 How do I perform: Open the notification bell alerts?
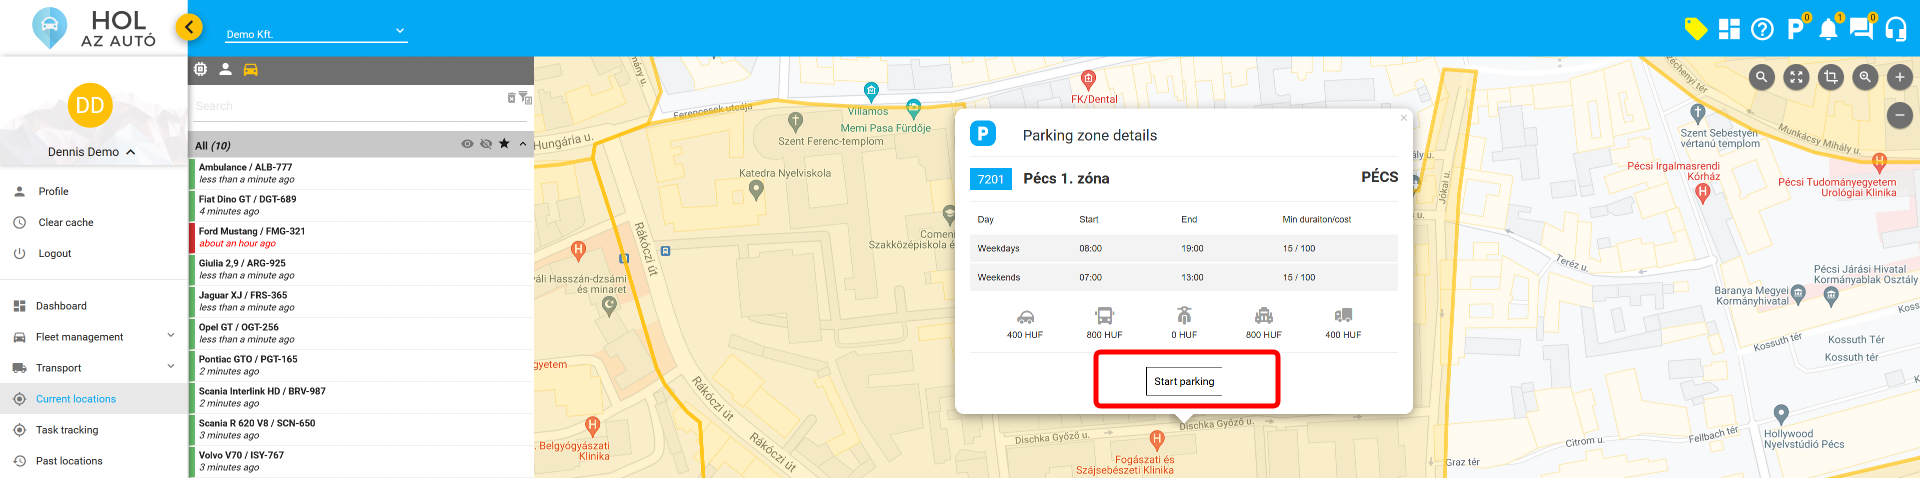[x=1828, y=29]
